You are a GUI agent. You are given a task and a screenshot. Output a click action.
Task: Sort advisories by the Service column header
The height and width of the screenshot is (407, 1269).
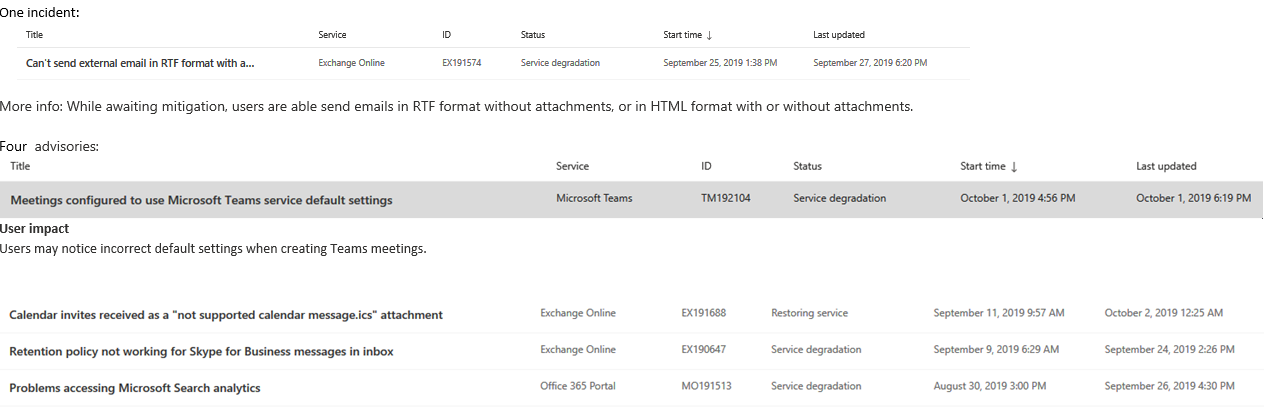(572, 166)
